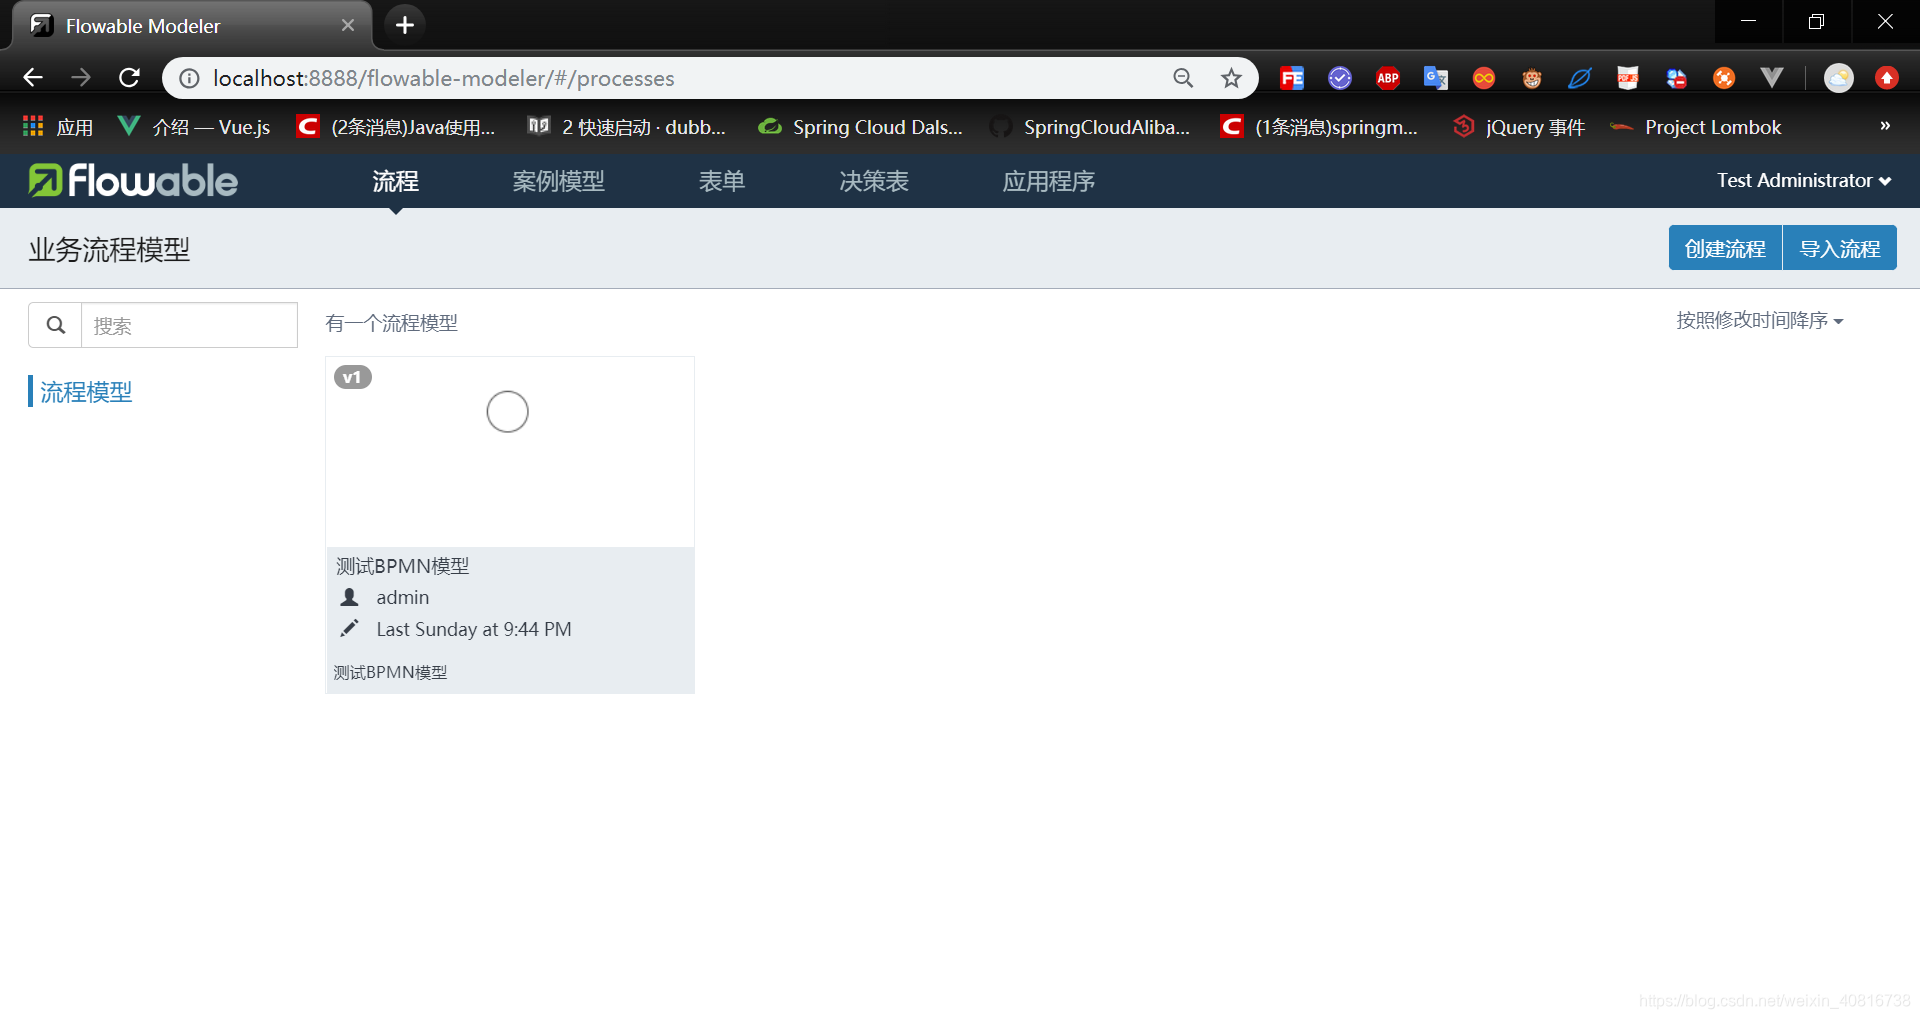Click the search magnifier icon in the sidebar
This screenshot has width=1920, height=1019.
55,324
